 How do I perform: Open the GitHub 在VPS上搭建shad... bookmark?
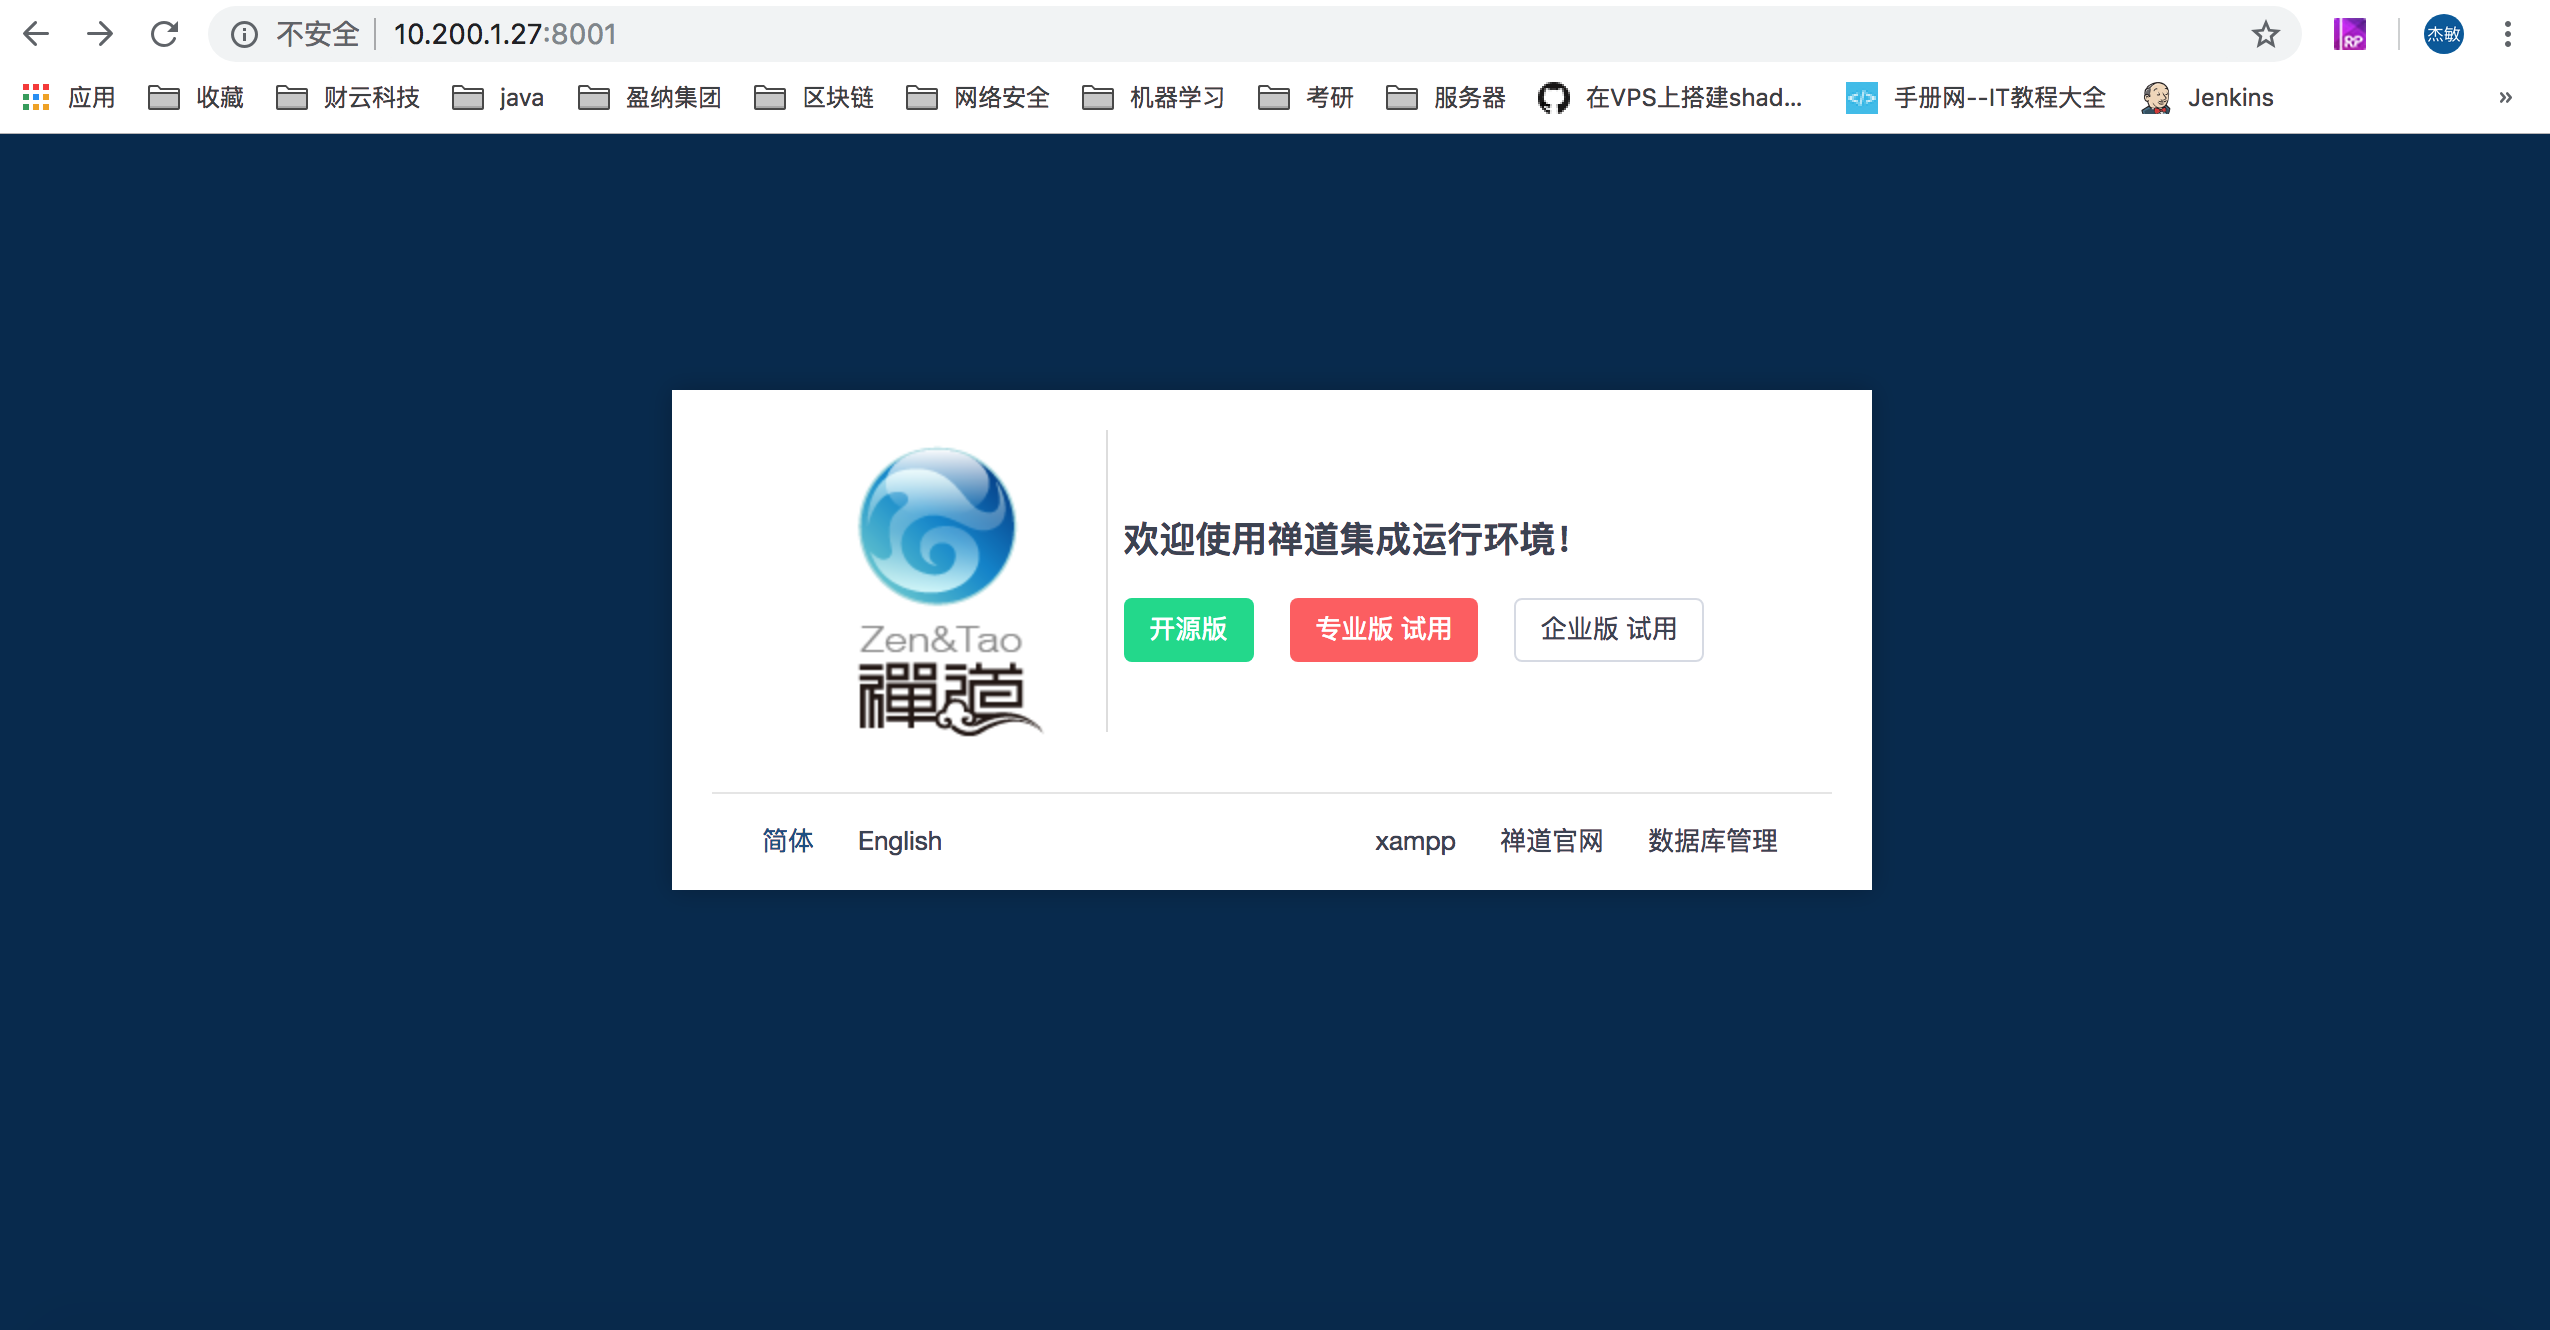(1670, 97)
